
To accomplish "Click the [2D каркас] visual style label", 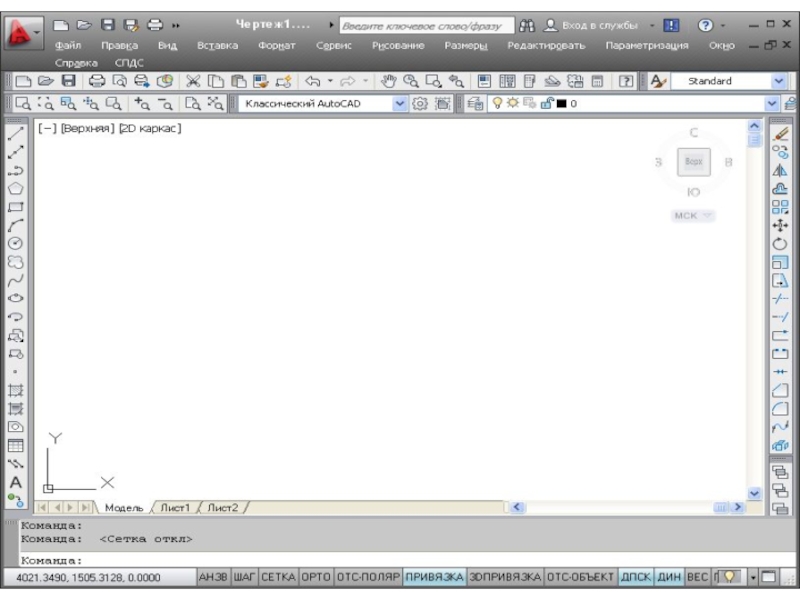I will click(x=150, y=128).
